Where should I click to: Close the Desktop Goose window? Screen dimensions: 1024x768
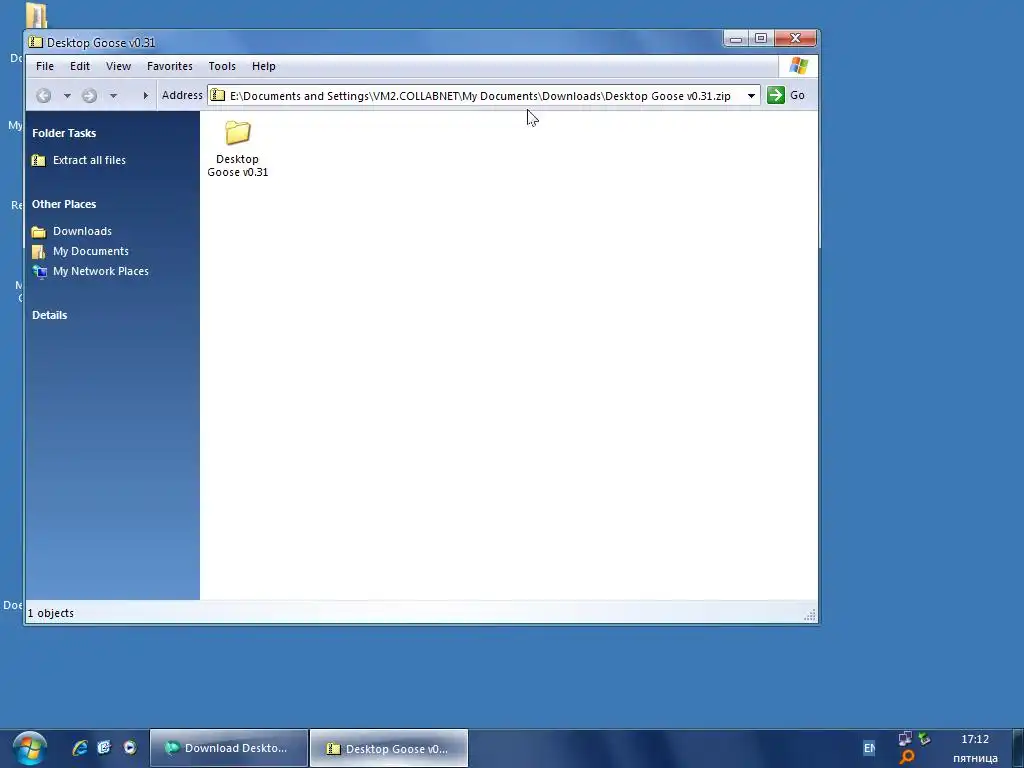[795, 39]
